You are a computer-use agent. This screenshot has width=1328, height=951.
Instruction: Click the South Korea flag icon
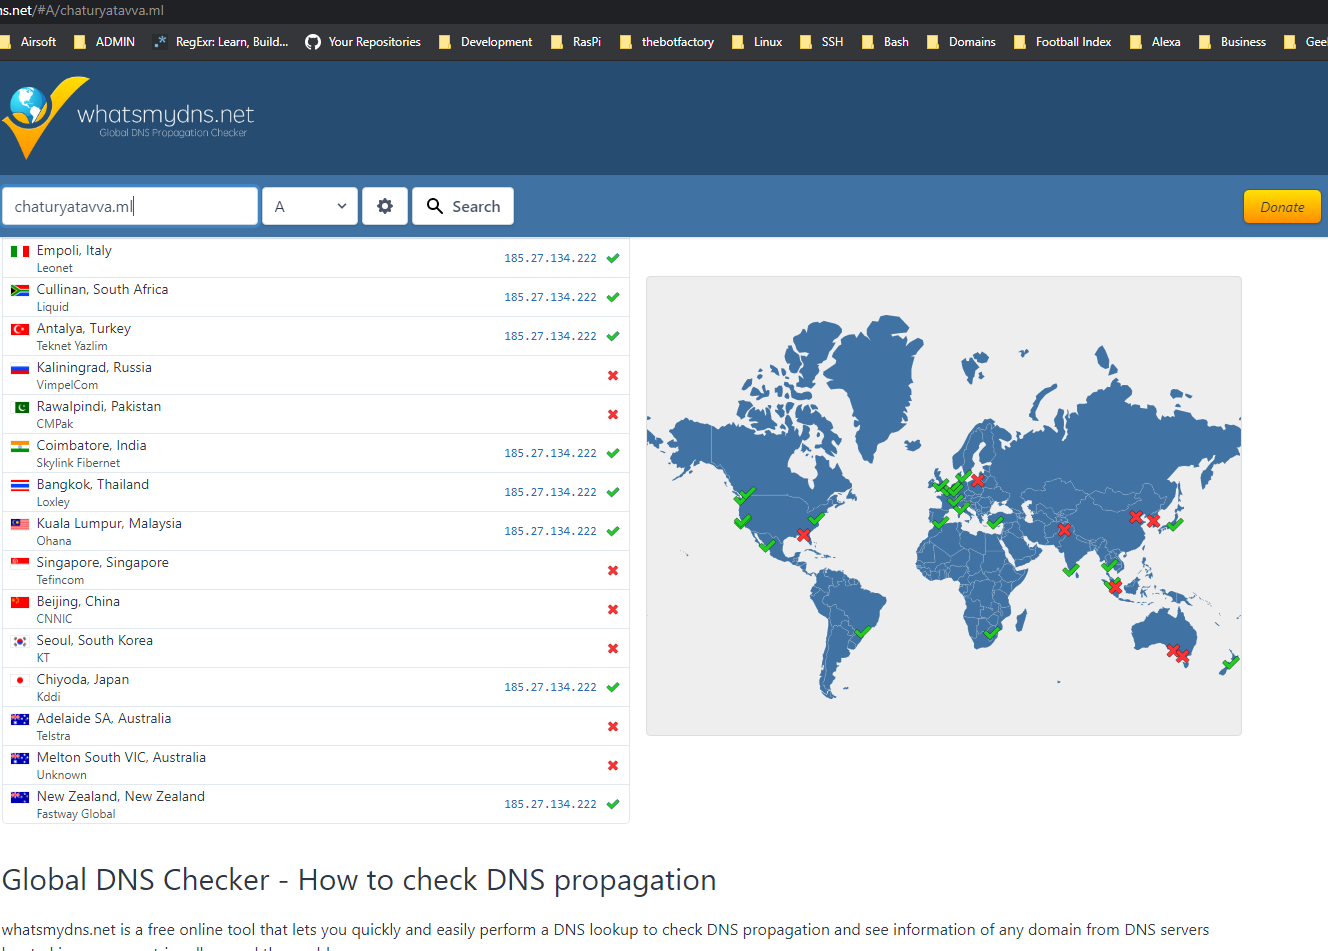click(20, 641)
